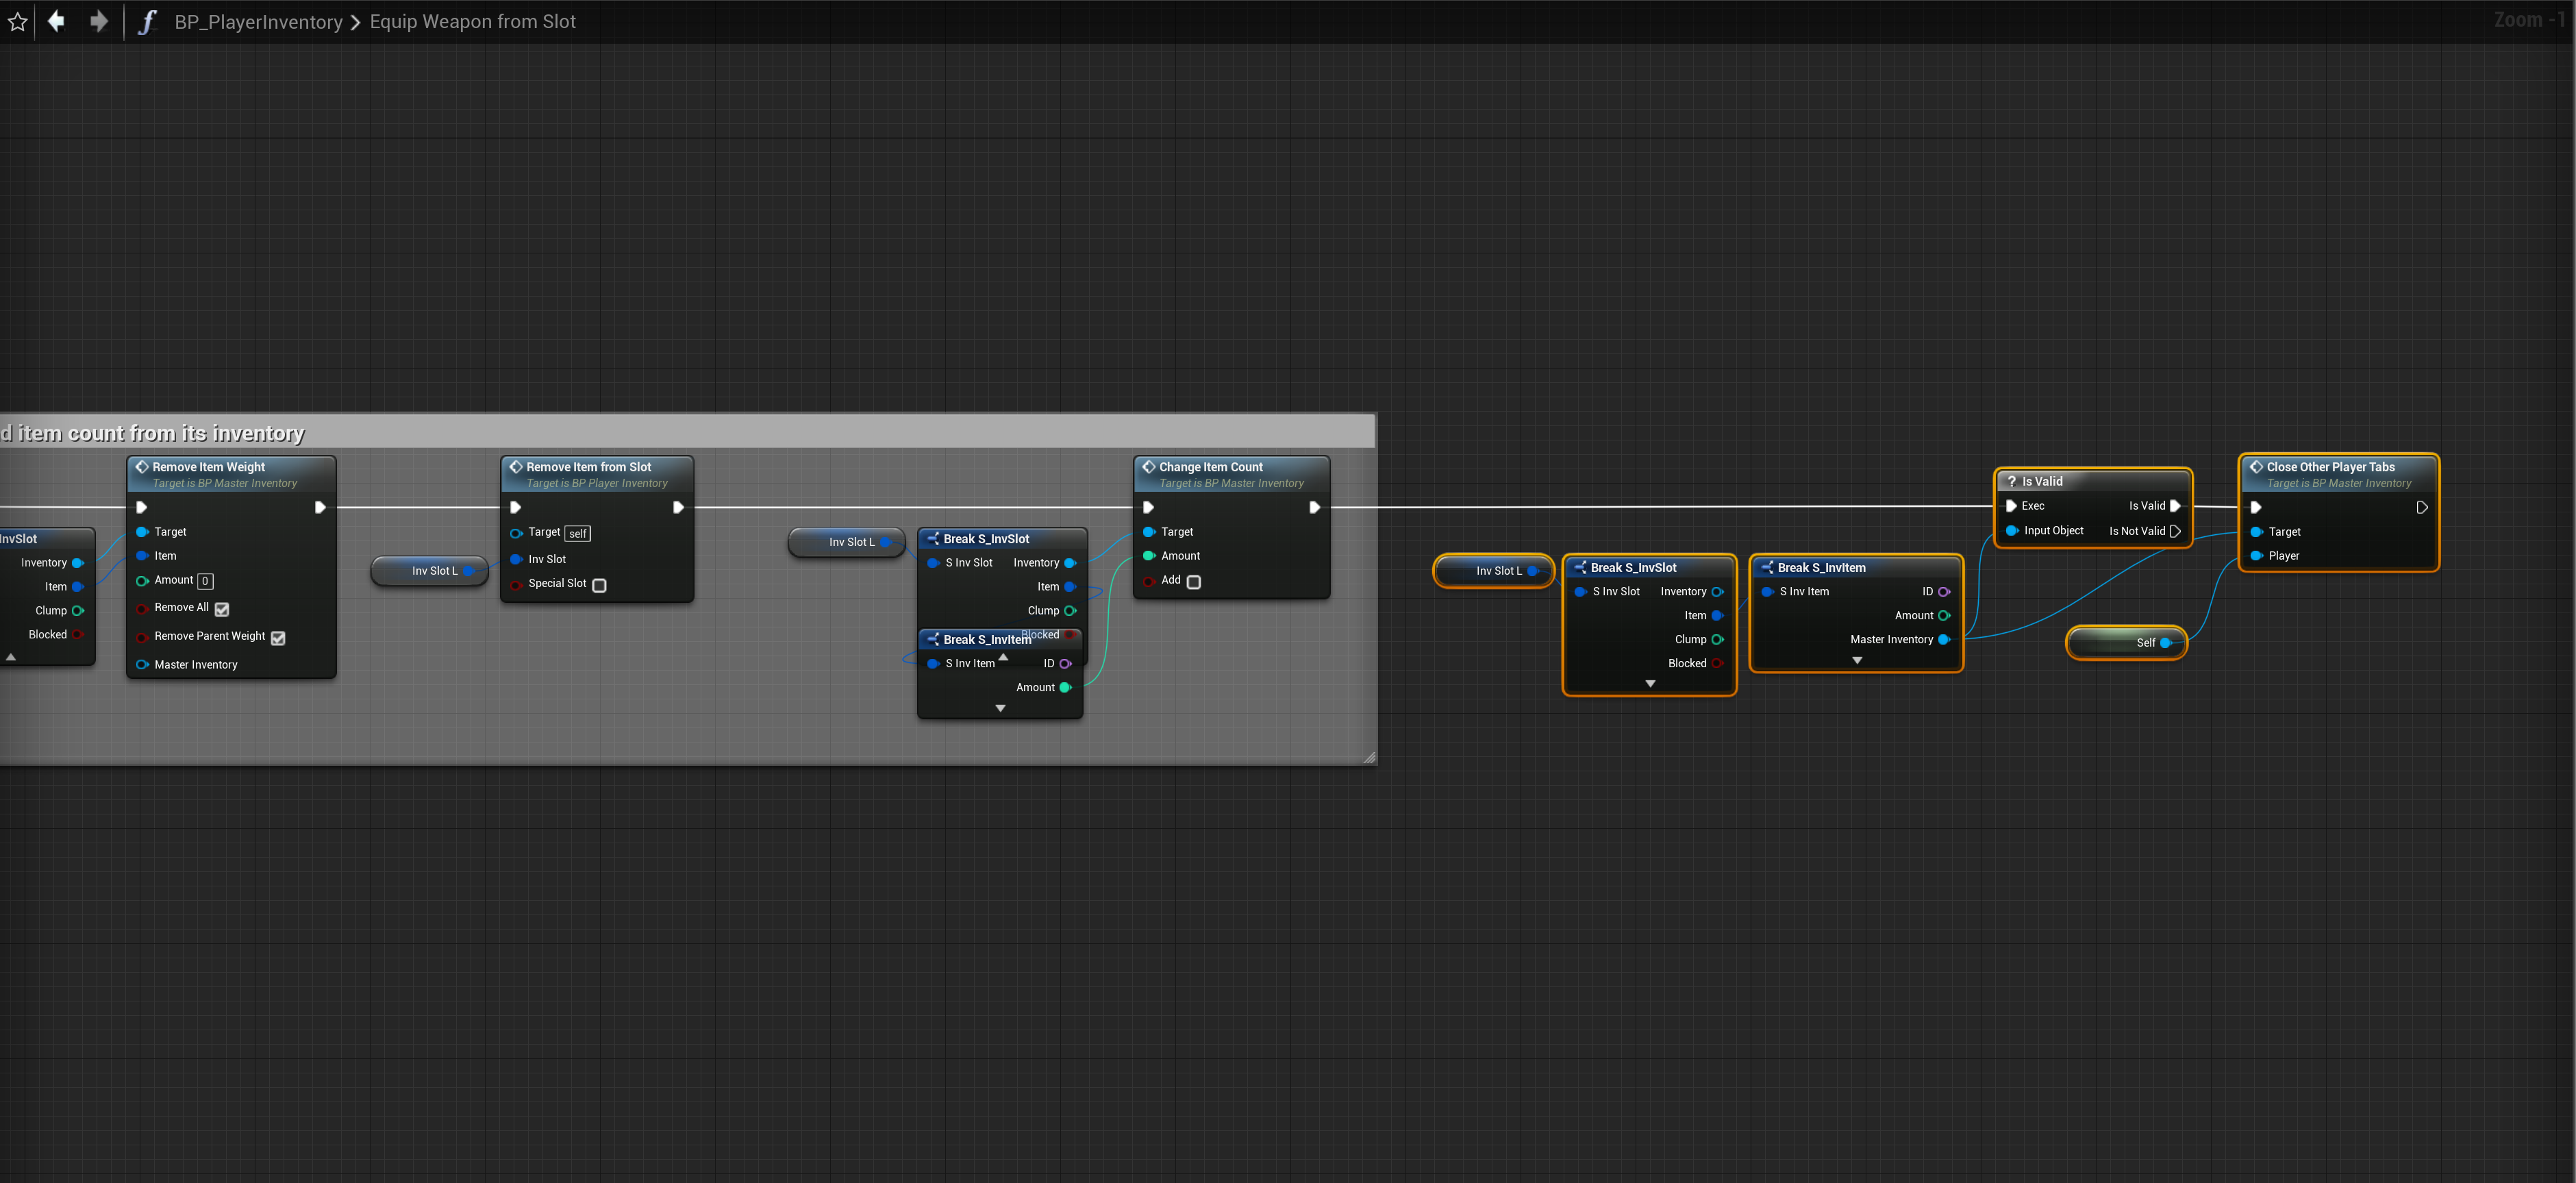Expand the selected Break S_InvItem node arrow
The width and height of the screenshot is (2576, 1183).
tap(1856, 660)
